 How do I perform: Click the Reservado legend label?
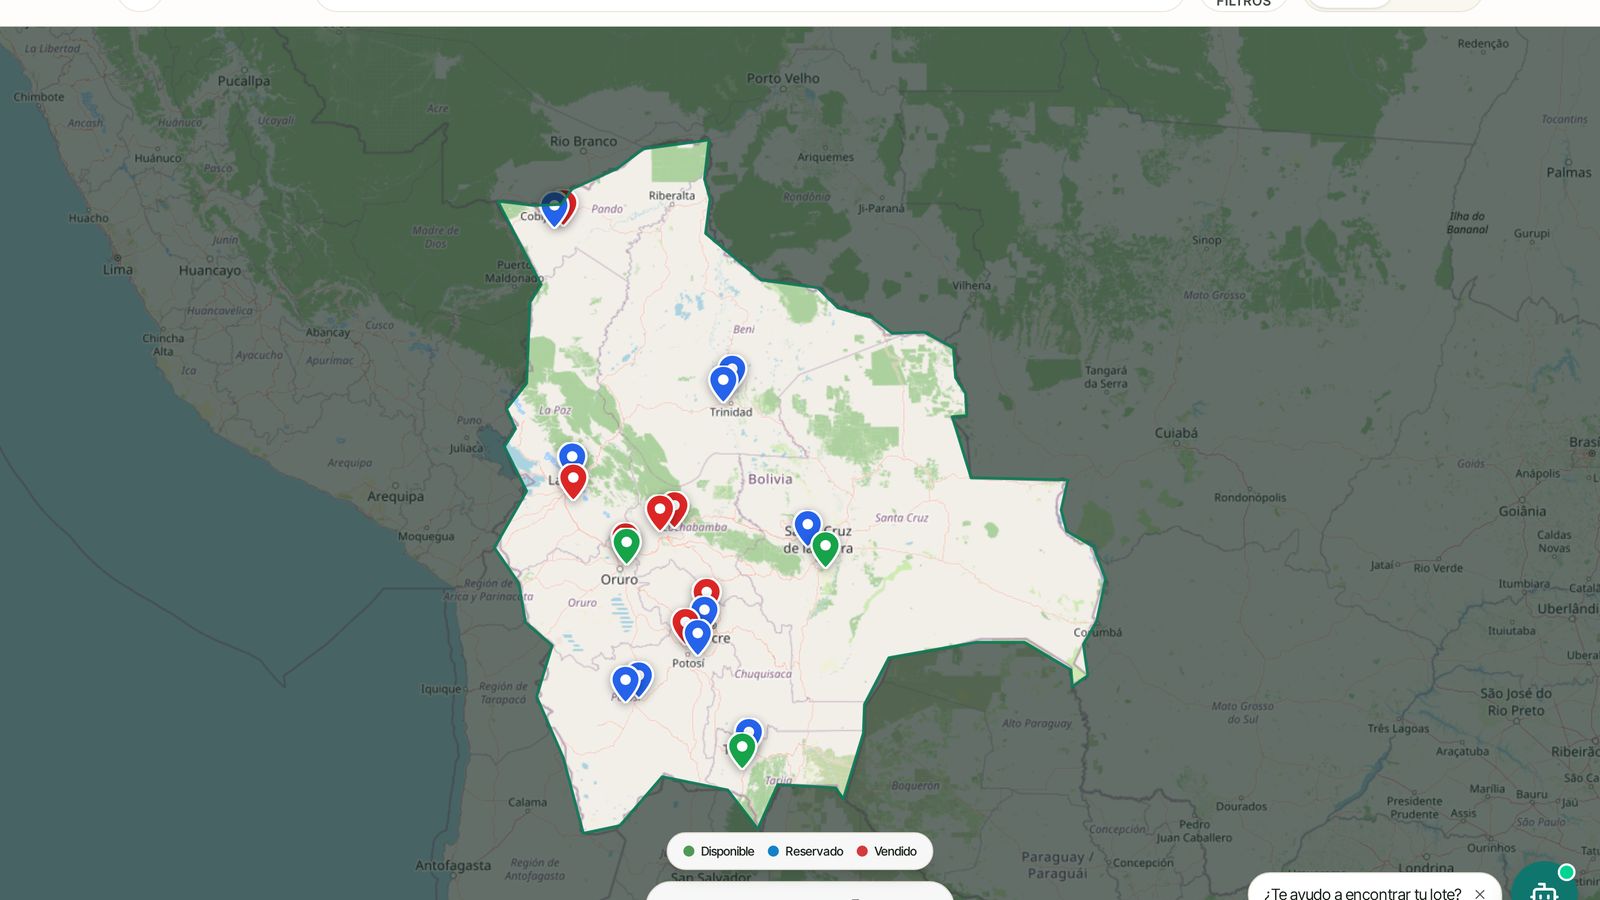[814, 851]
